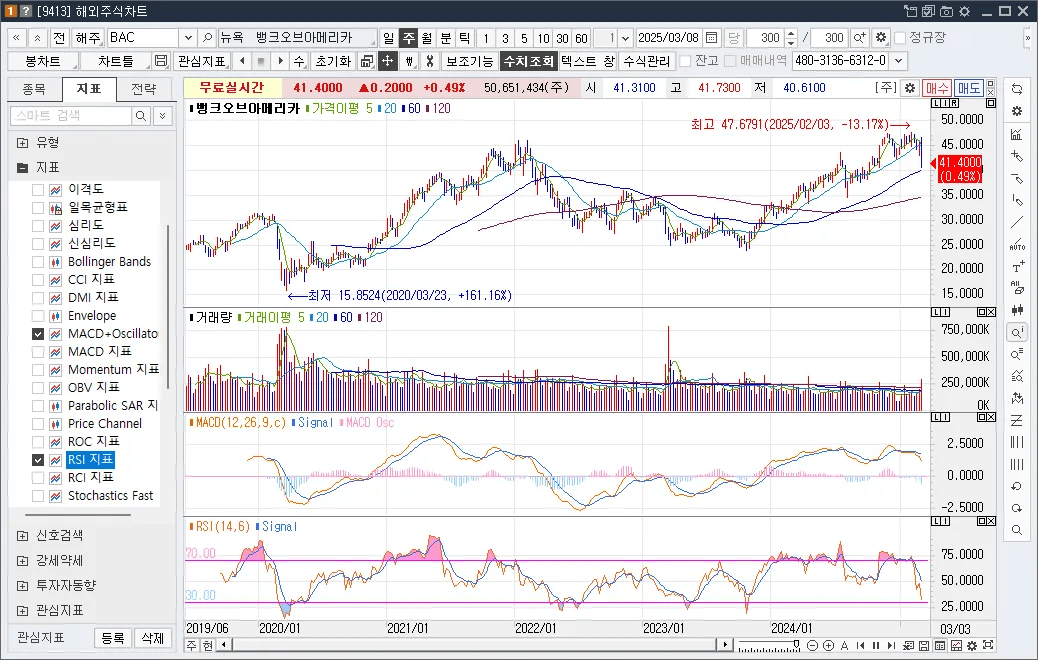This screenshot has height=660, width=1038.
Task: Click the 초기화 reset button
Action: pyautogui.click(x=333, y=61)
